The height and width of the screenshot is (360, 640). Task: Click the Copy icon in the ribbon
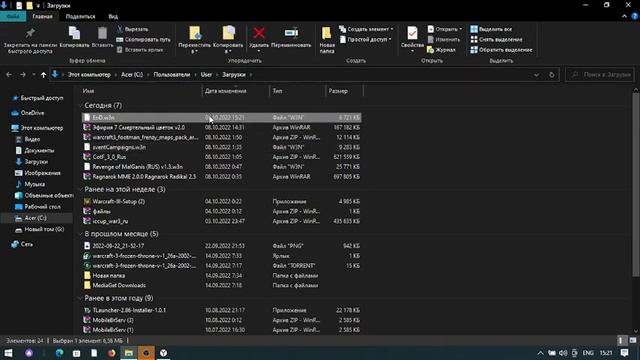click(x=74, y=33)
